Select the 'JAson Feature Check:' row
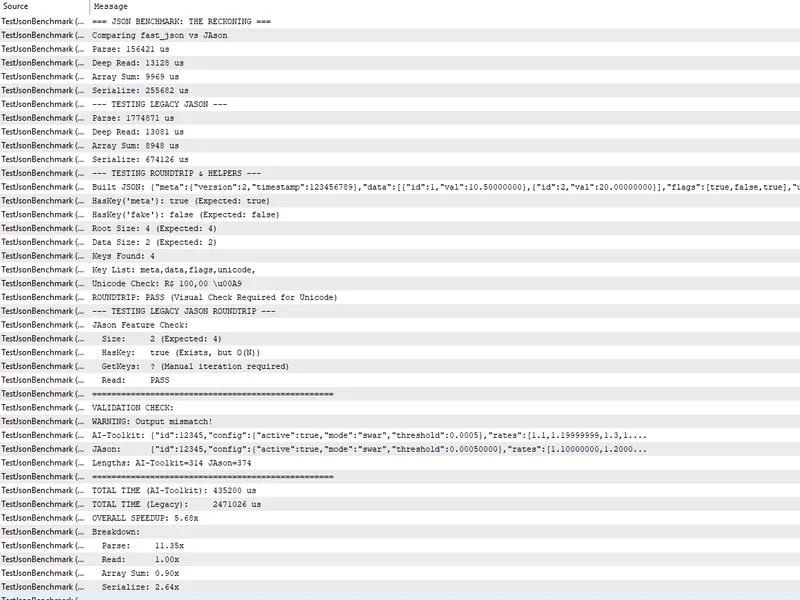800x600 pixels. [x=400, y=324]
